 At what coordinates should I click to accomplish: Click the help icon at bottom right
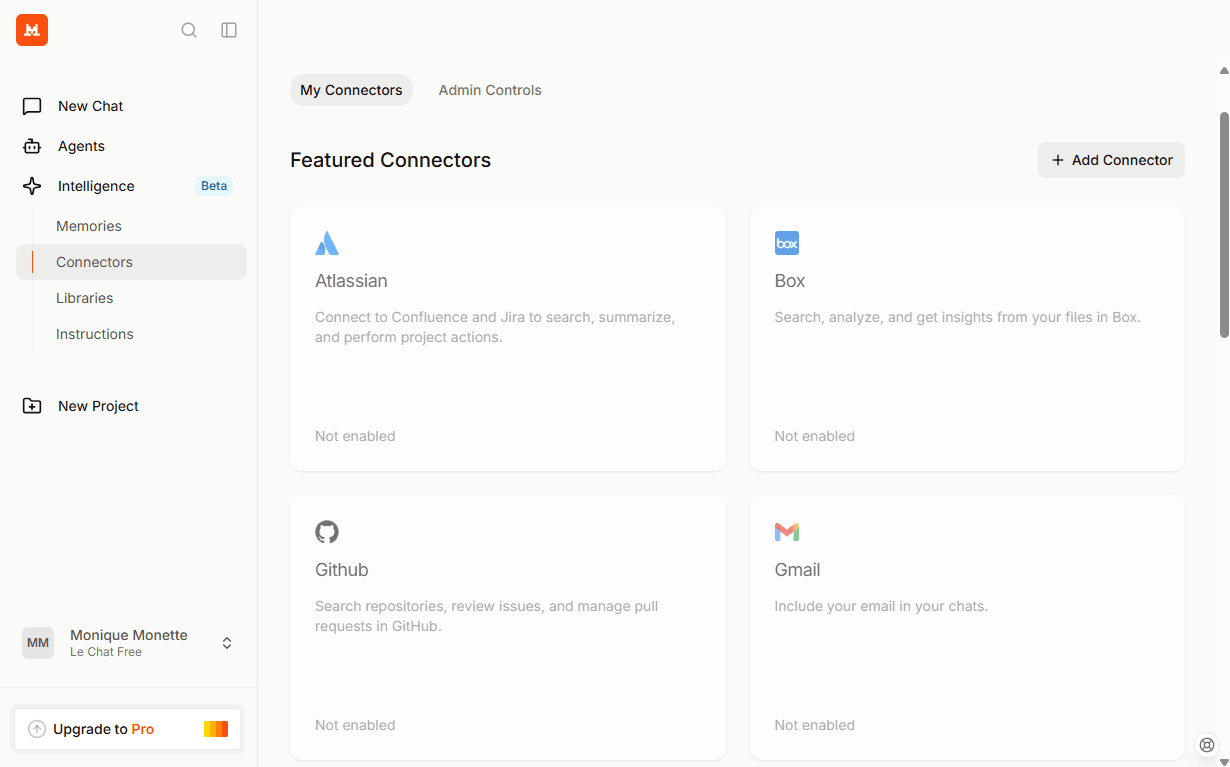click(1207, 744)
